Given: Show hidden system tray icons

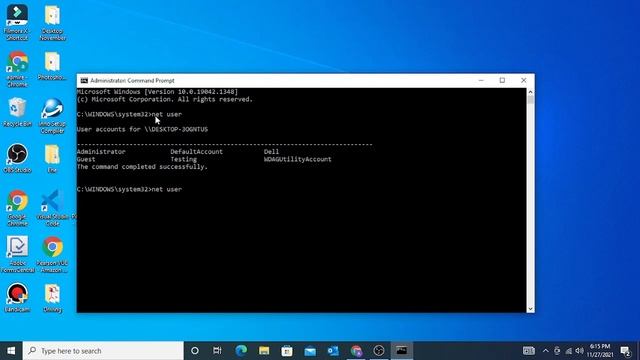Looking at the screenshot, I should 546,351.
